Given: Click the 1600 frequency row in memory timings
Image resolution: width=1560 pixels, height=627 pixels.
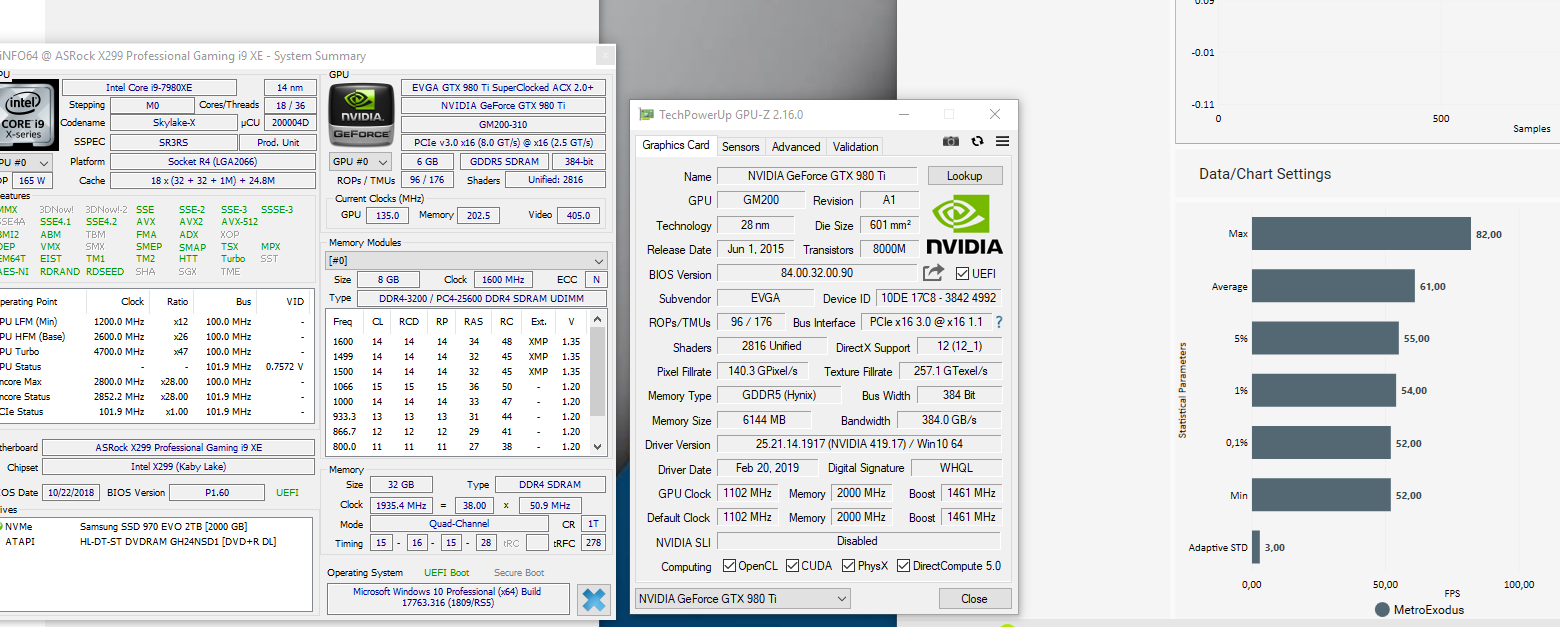Looking at the screenshot, I should (458, 342).
